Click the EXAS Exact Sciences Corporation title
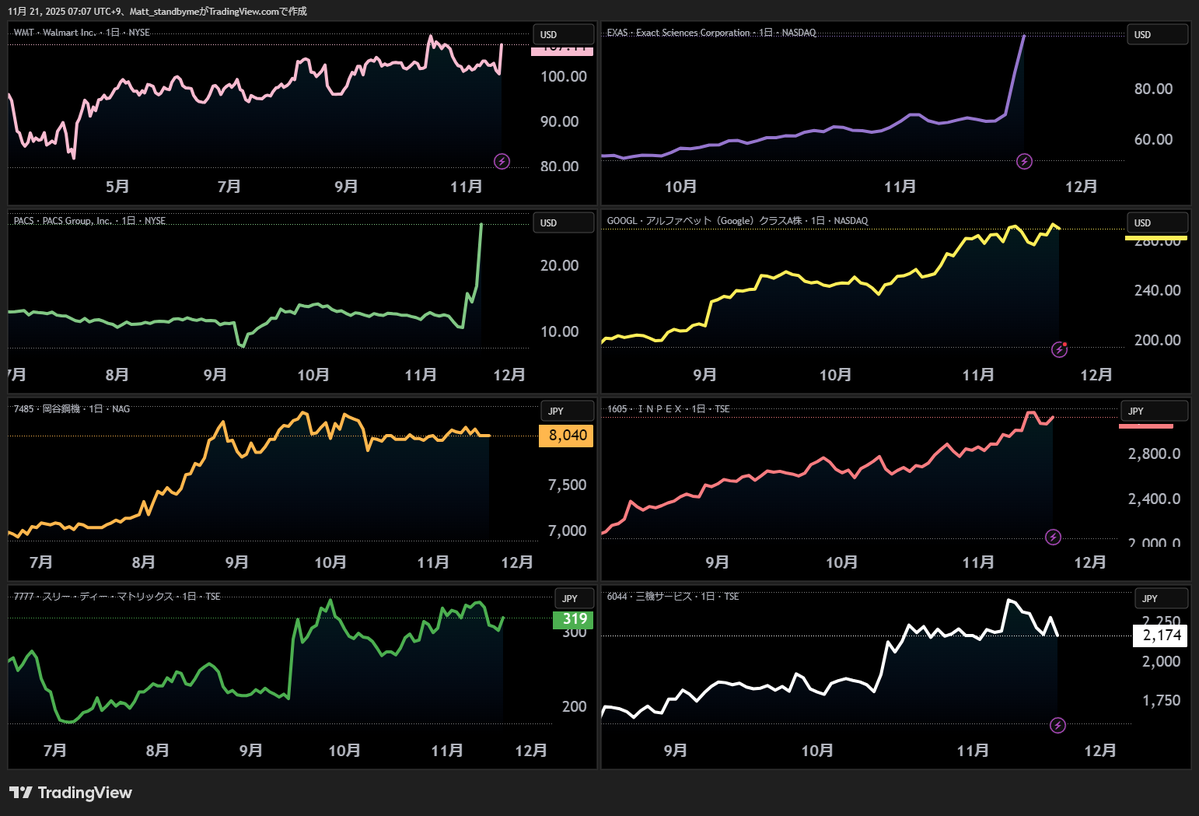Image resolution: width=1199 pixels, height=816 pixels. pos(710,33)
